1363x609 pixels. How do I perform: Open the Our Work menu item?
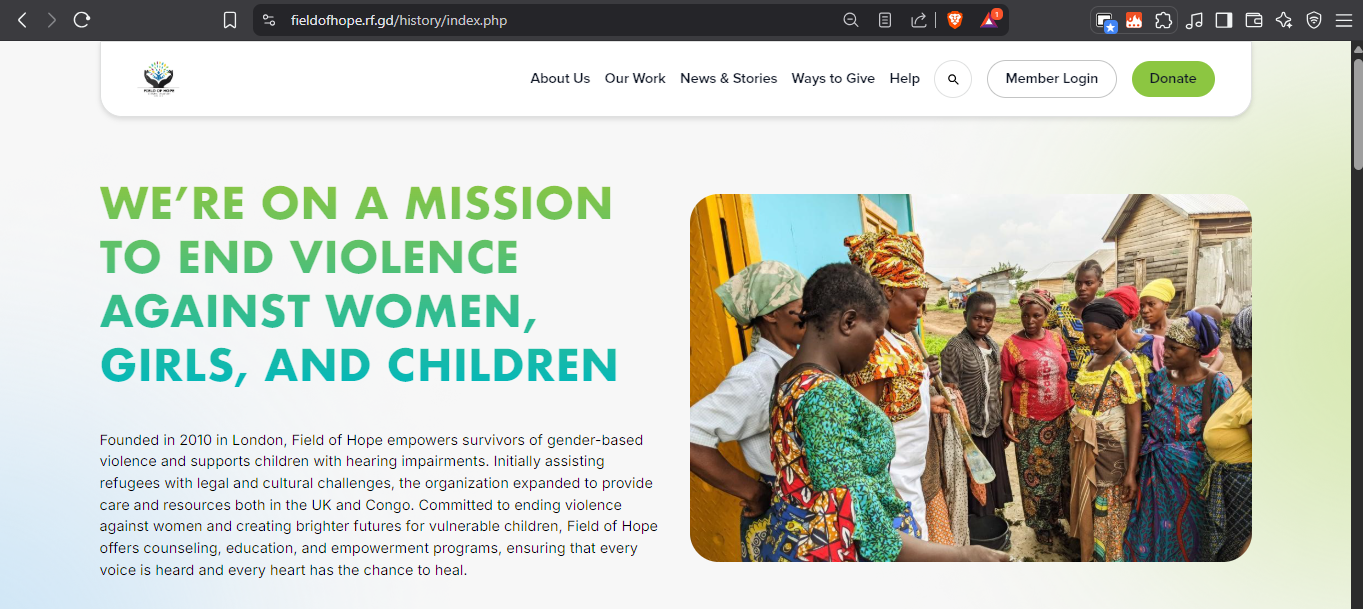click(635, 79)
